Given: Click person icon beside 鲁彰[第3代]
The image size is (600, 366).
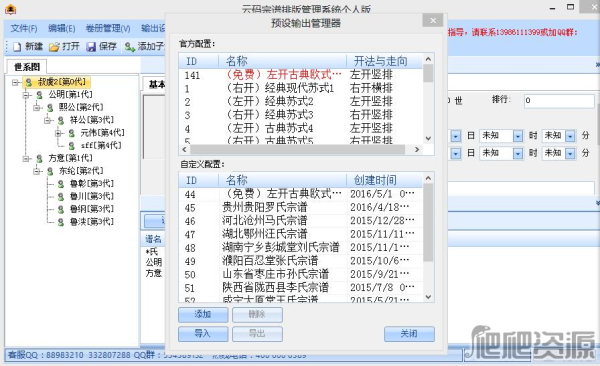Looking at the screenshot, I should click(x=60, y=184).
